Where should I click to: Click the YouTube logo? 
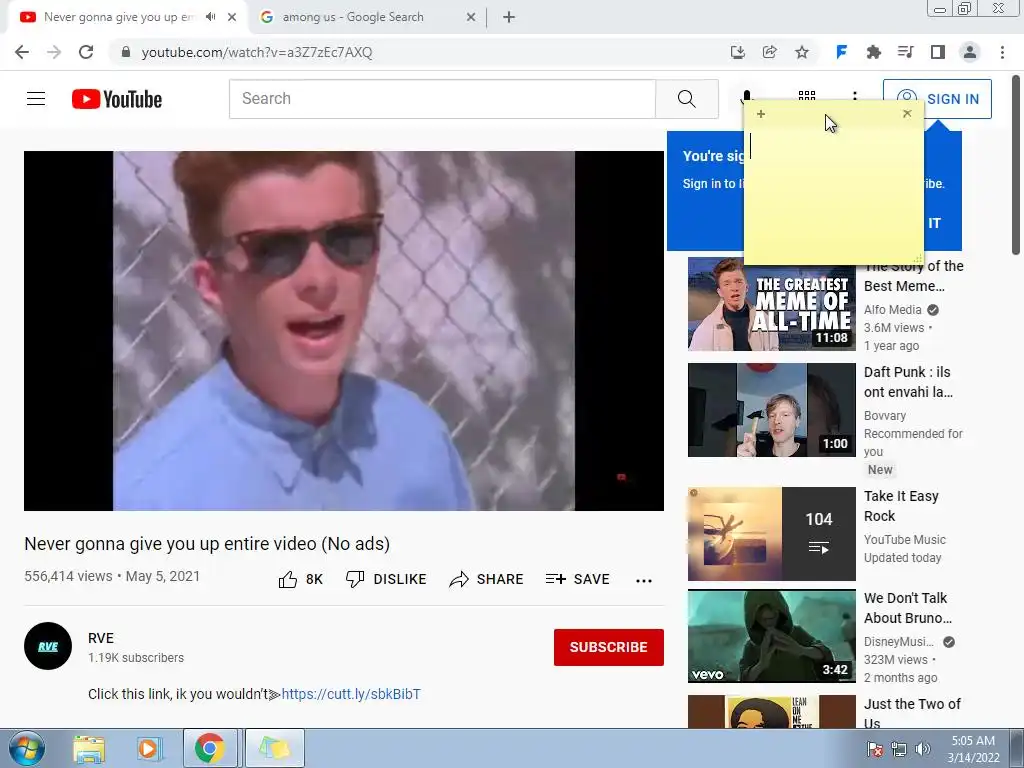(117, 99)
